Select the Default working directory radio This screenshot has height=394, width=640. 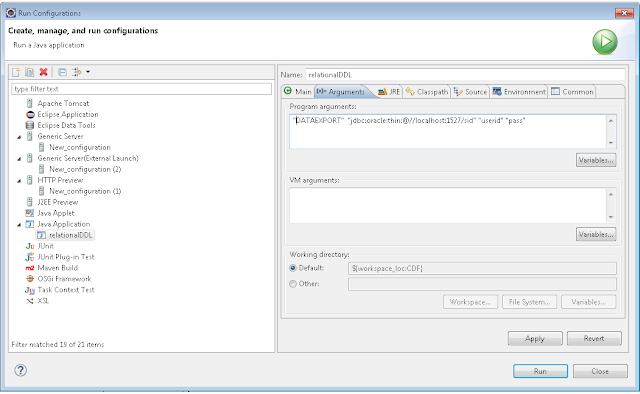pyautogui.click(x=293, y=268)
